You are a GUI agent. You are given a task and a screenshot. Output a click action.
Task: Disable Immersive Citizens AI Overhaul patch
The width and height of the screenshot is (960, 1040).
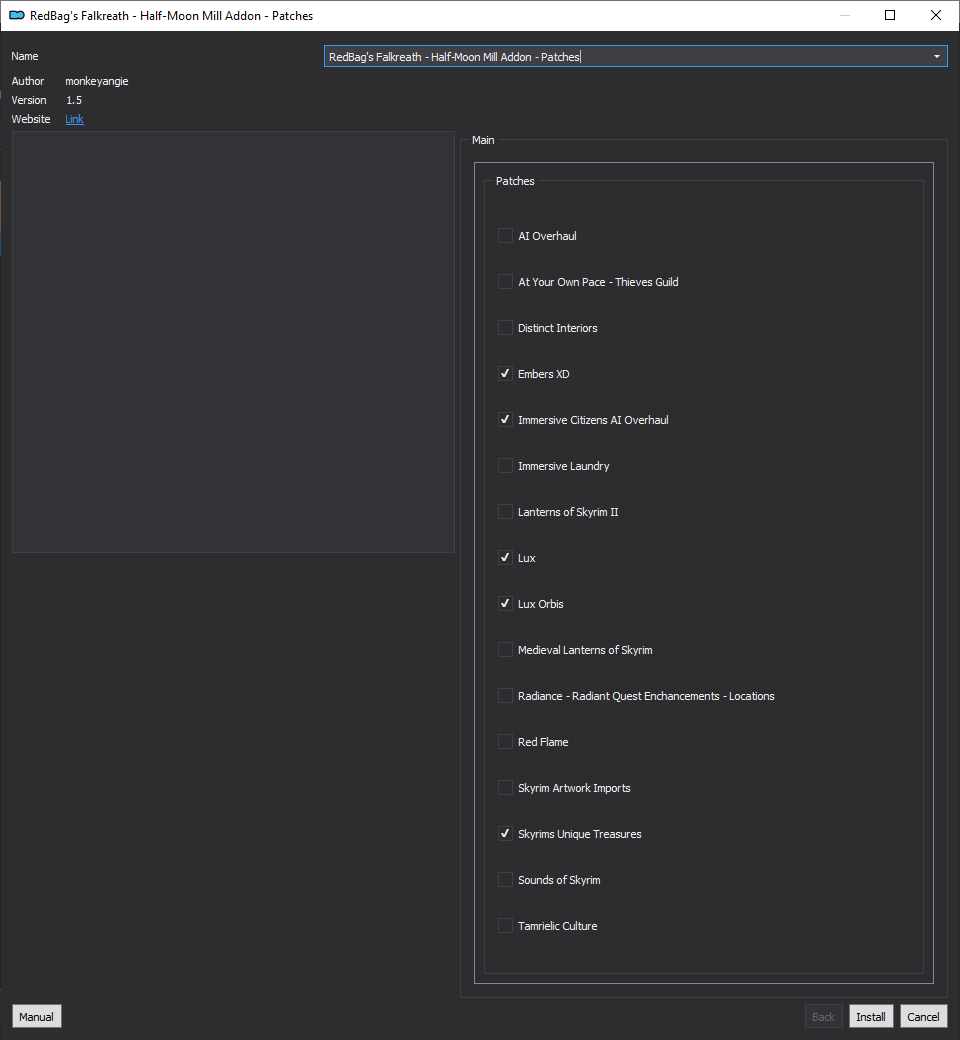point(505,420)
